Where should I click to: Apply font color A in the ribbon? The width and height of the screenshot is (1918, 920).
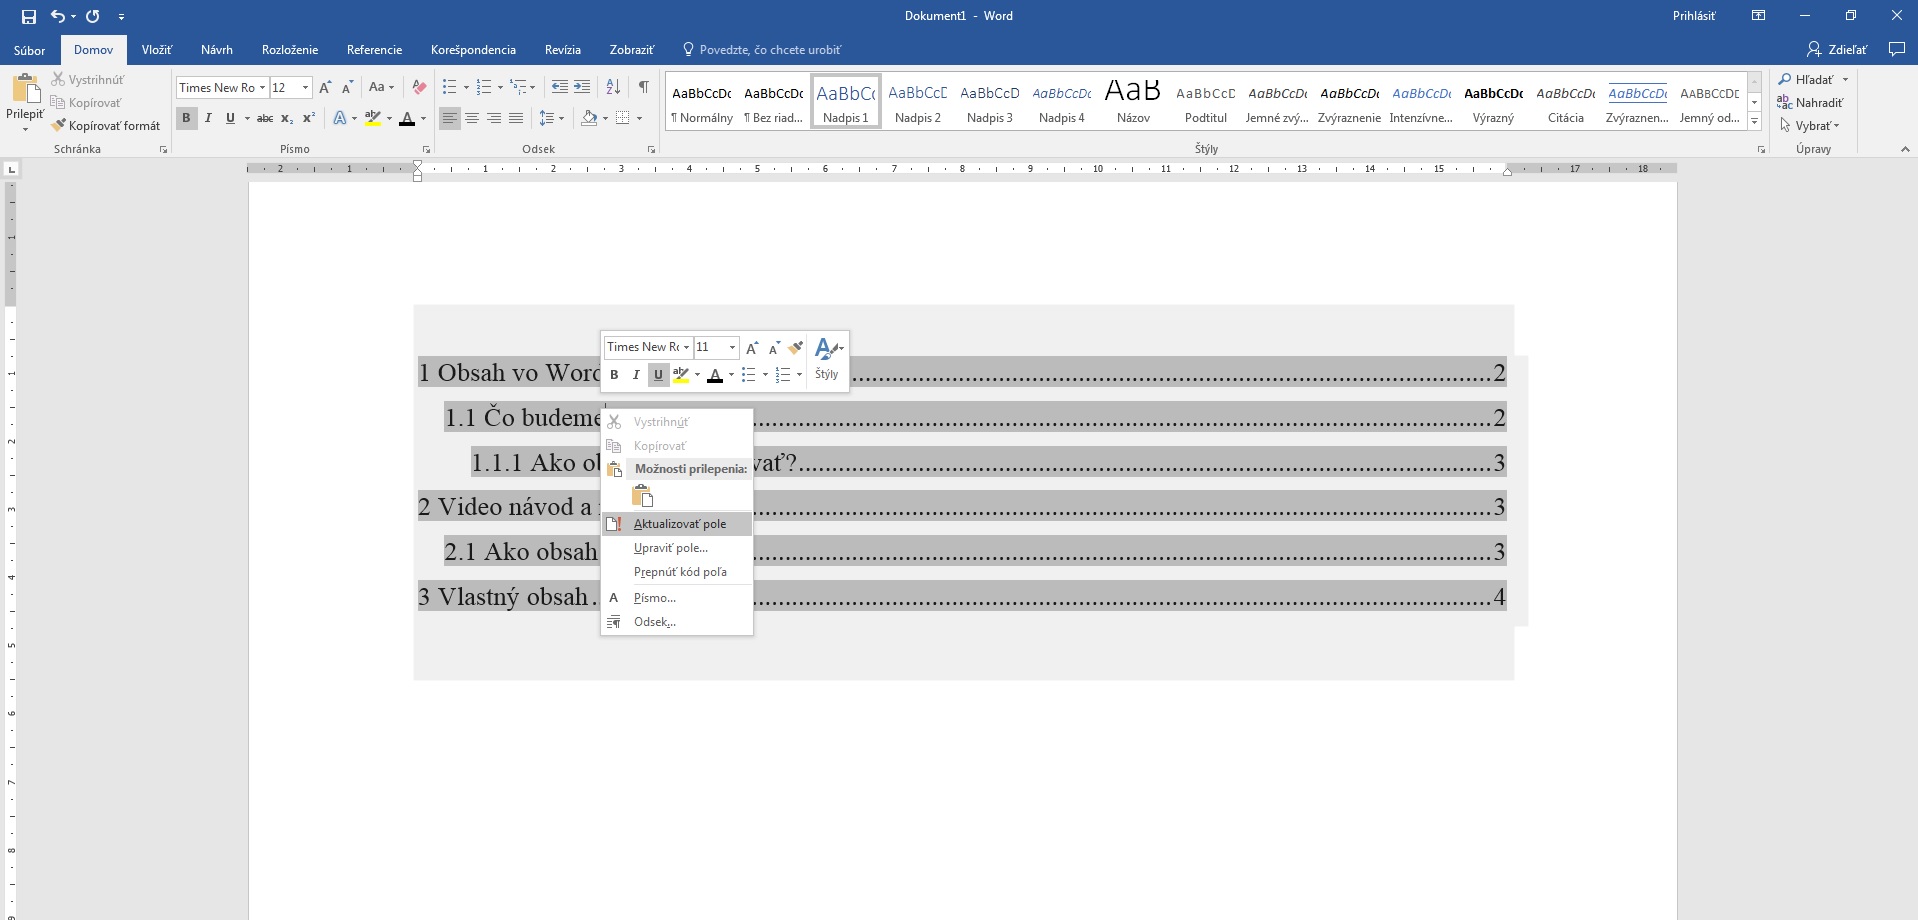point(407,118)
